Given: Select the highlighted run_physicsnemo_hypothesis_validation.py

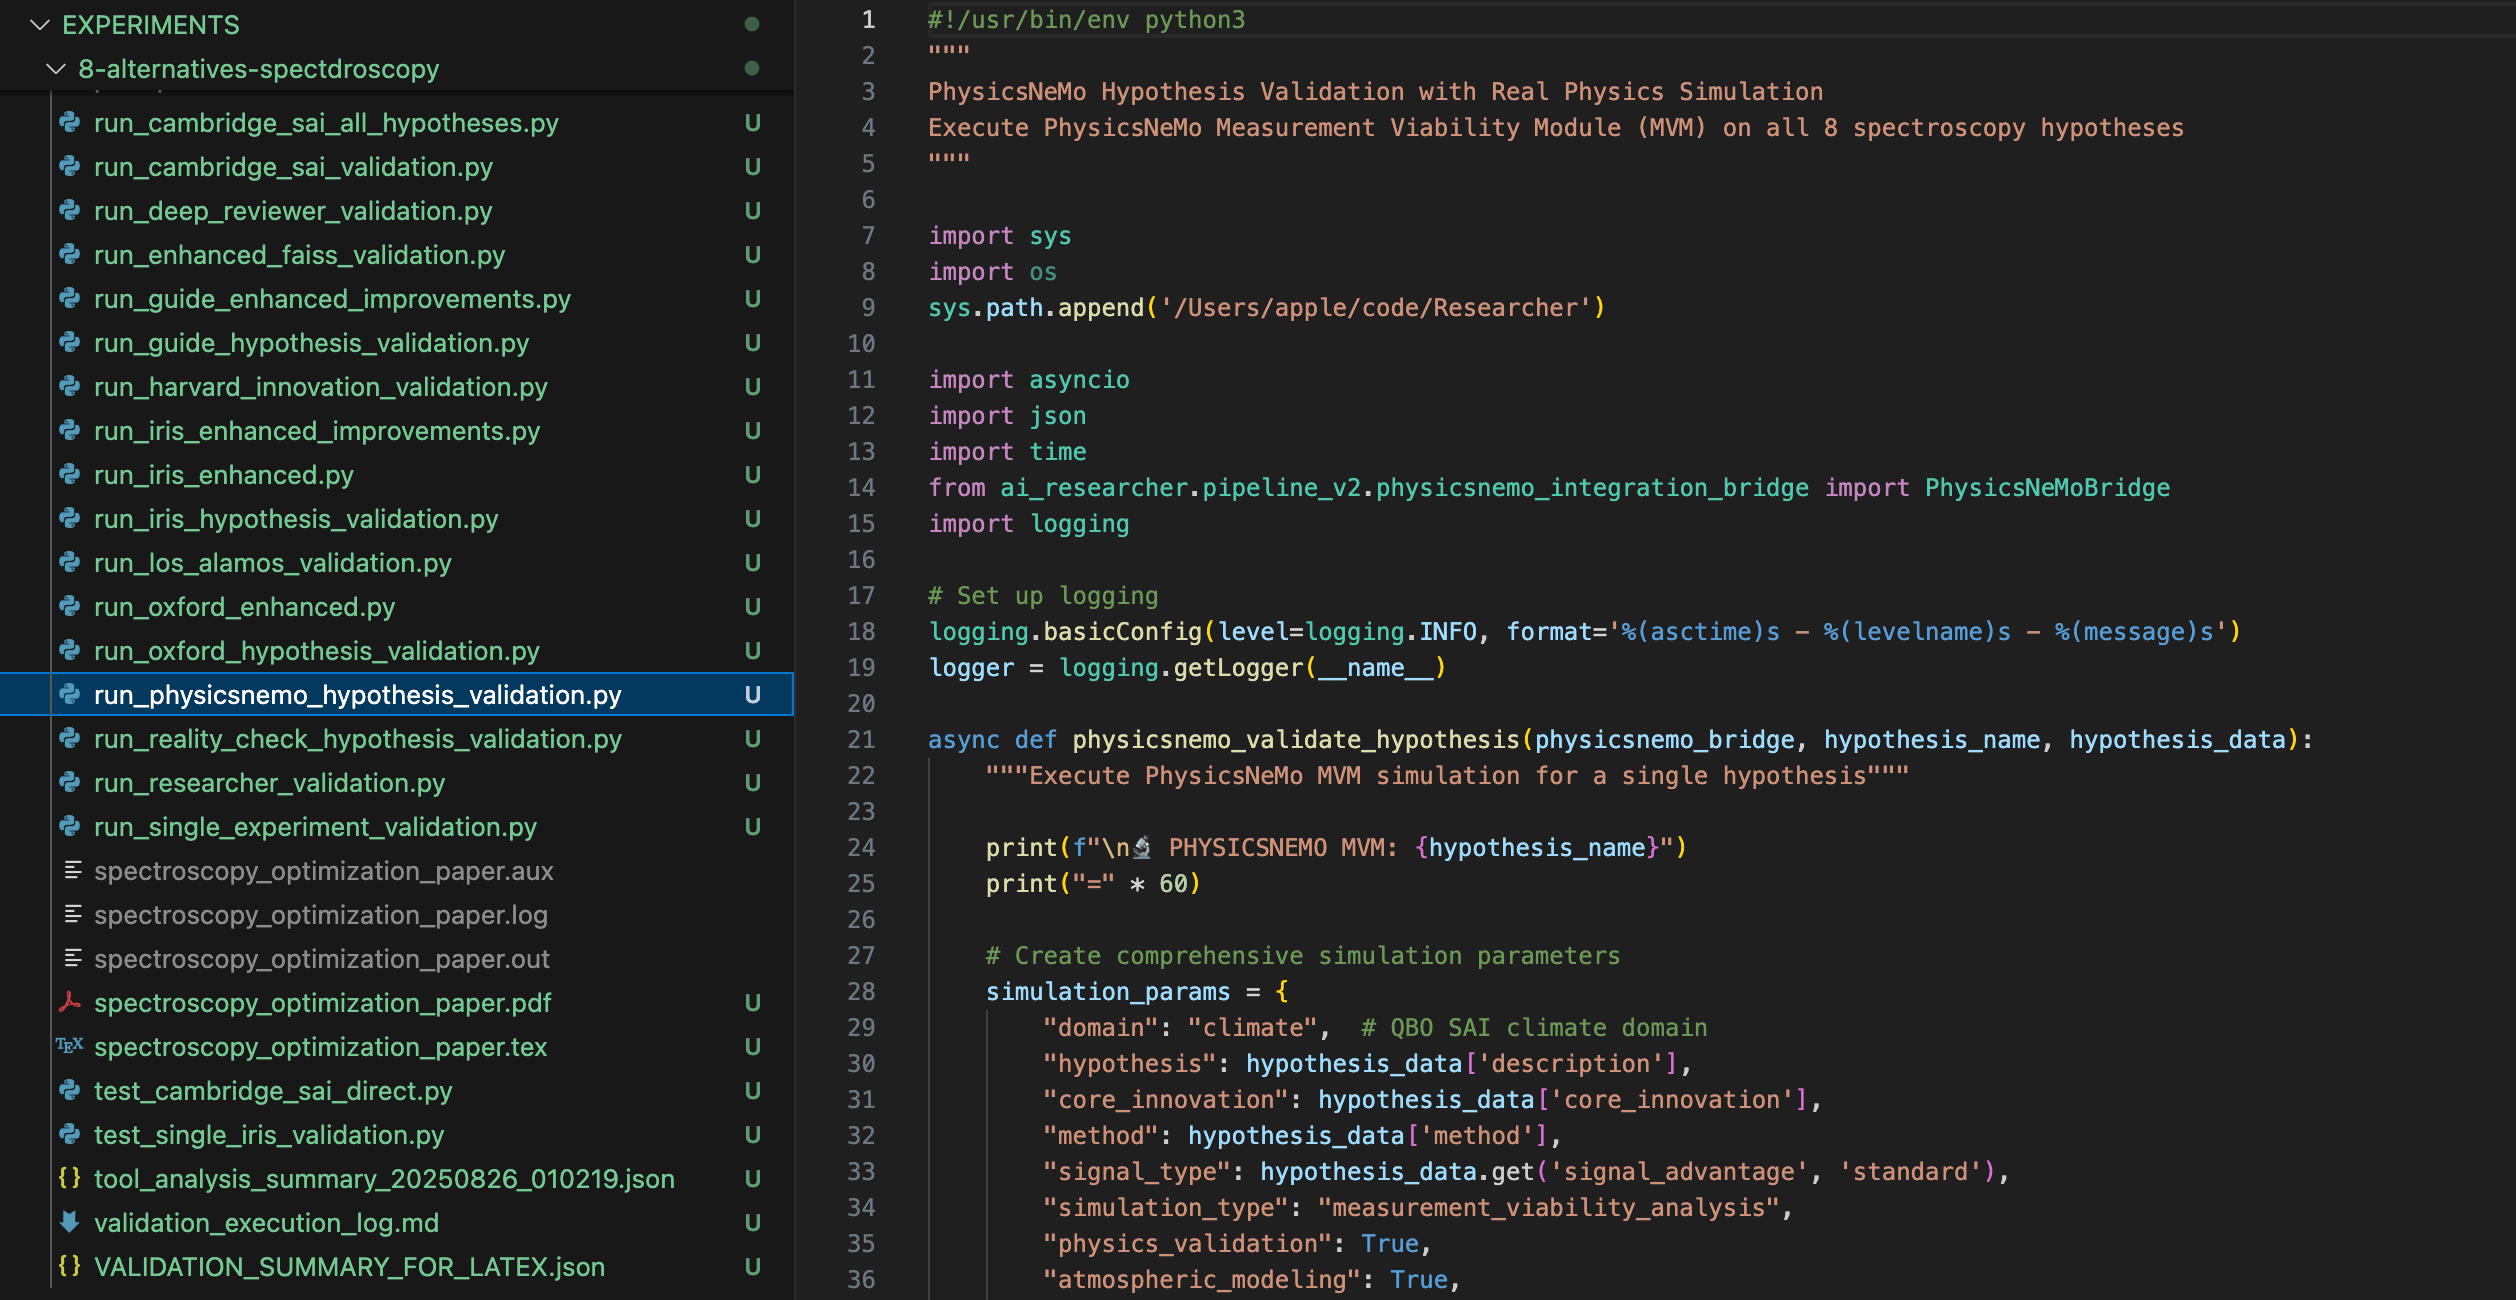Looking at the screenshot, I should pyautogui.click(x=357, y=694).
